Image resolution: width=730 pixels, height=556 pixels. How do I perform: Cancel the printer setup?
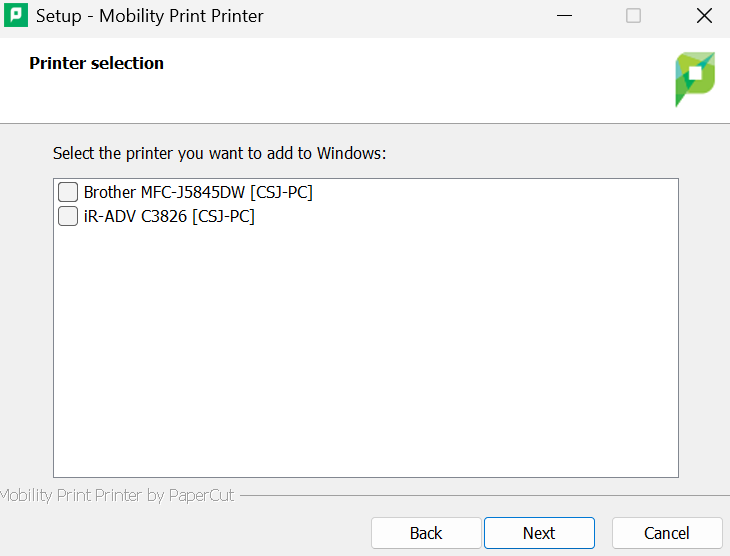click(666, 533)
